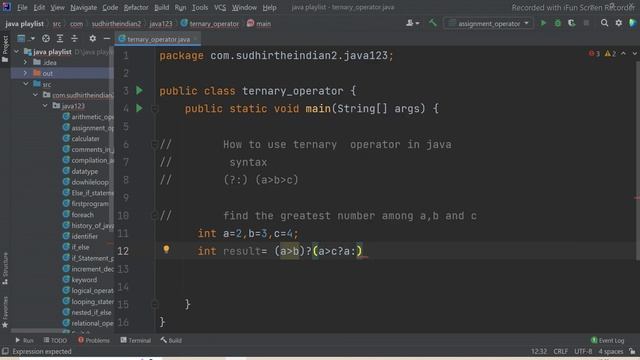Screen dimensions: 640x360
Task: Click the Debug bug icon
Action: [x=558, y=23]
